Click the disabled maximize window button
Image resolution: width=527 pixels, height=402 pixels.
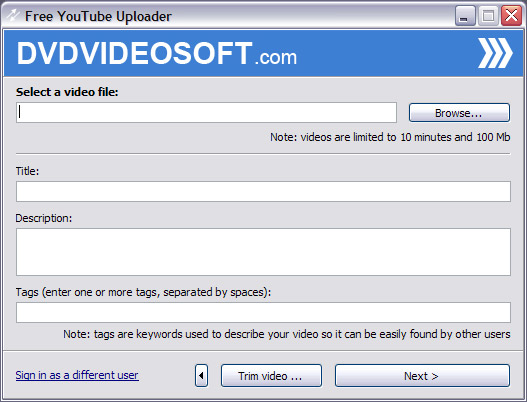pyautogui.click(x=488, y=15)
